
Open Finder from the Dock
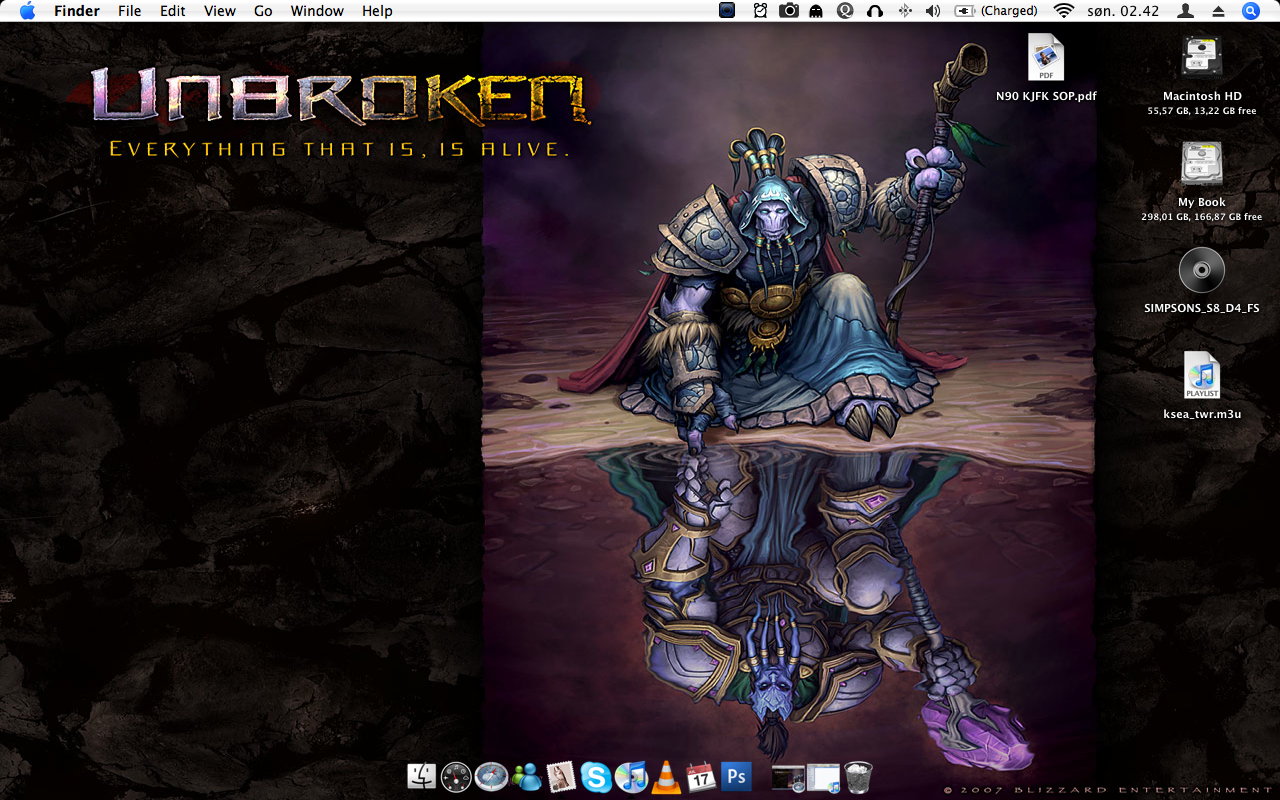pyautogui.click(x=422, y=776)
